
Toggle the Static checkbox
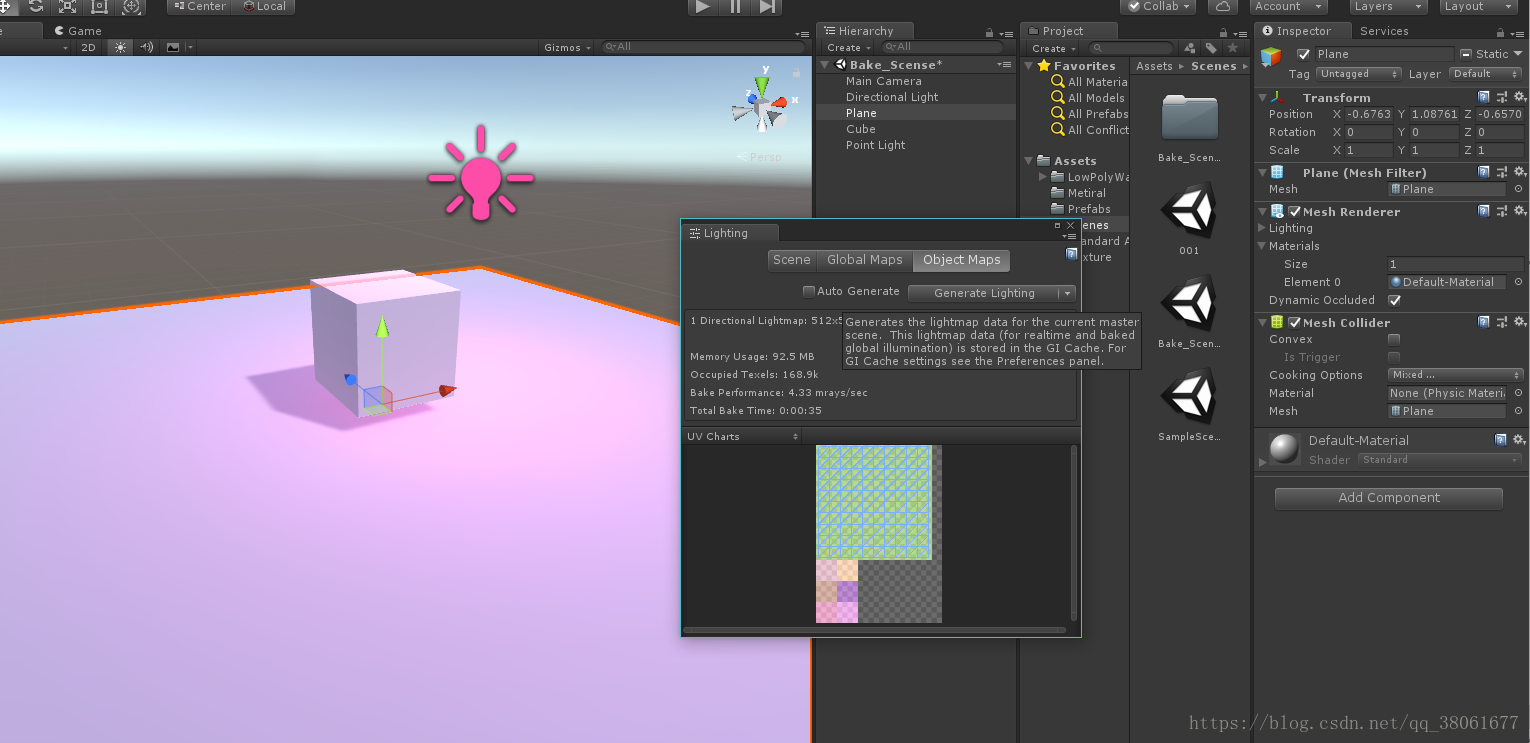click(1466, 54)
